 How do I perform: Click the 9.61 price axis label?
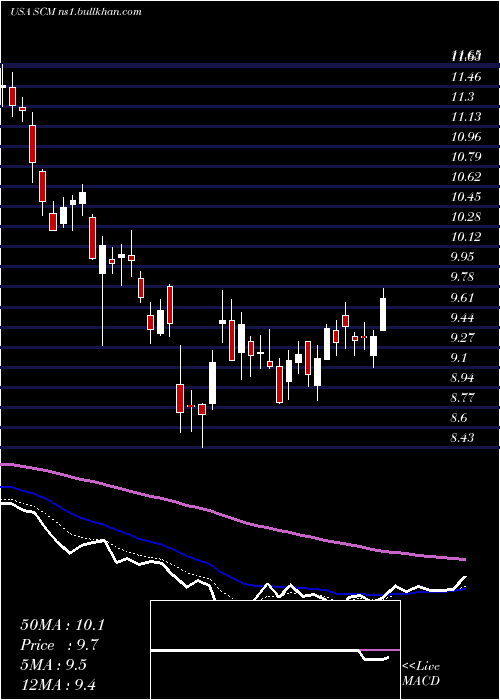coord(462,297)
